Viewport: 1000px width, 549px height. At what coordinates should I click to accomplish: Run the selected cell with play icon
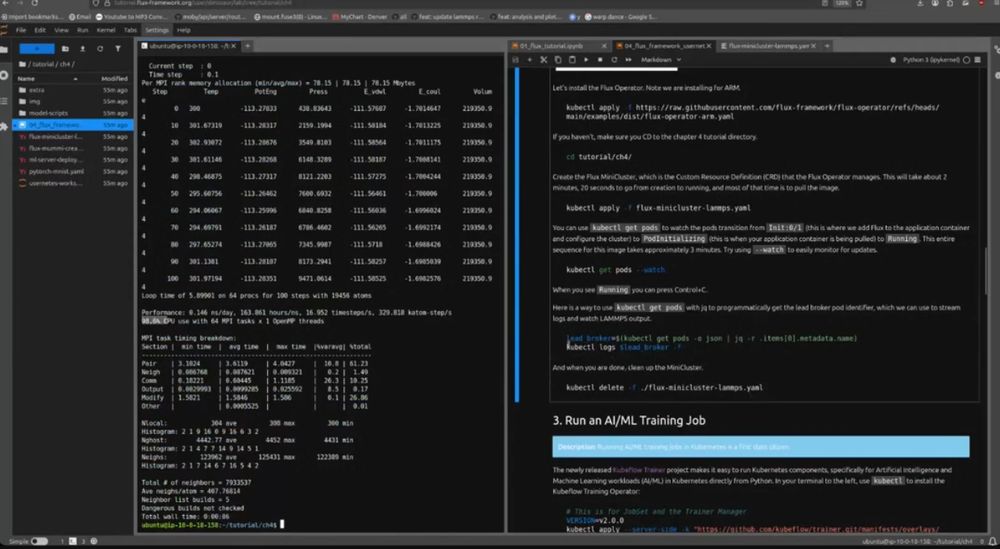pyautogui.click(x=586, y=60)
